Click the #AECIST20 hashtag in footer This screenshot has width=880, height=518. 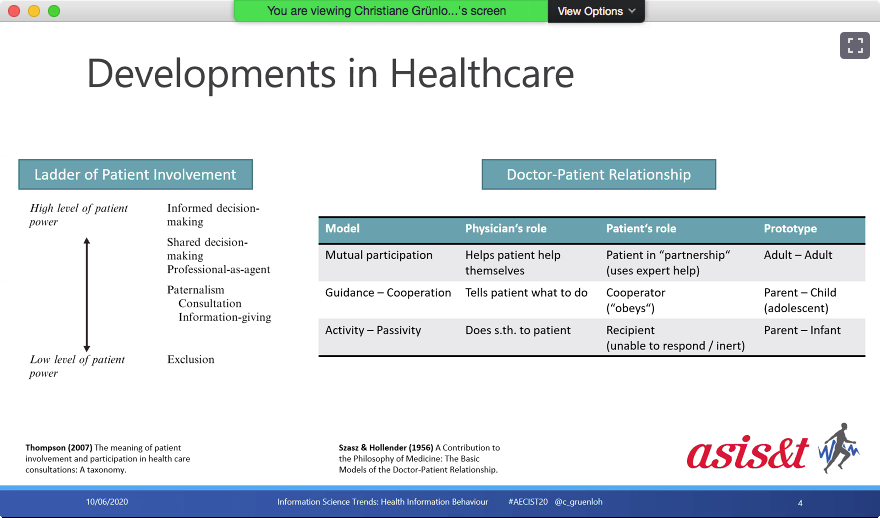[526, 502]
